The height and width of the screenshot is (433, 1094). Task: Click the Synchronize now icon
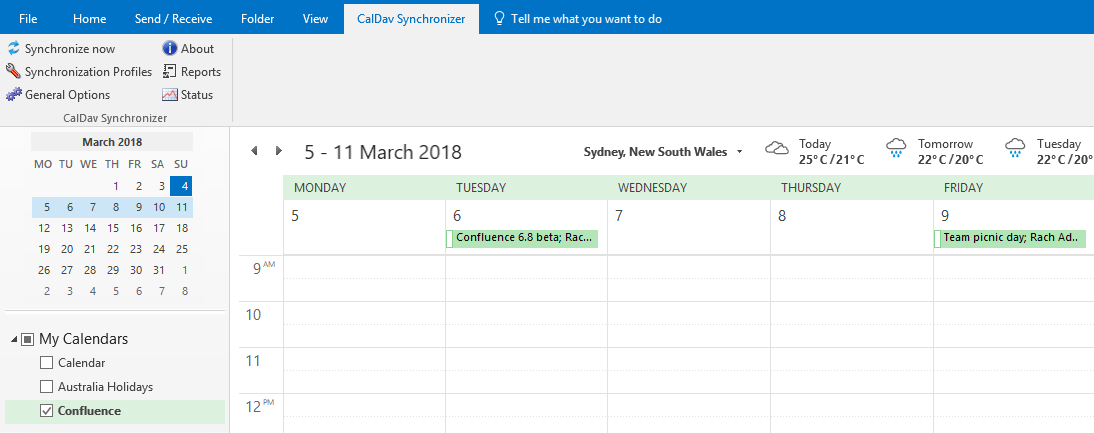tap(14, 49)
